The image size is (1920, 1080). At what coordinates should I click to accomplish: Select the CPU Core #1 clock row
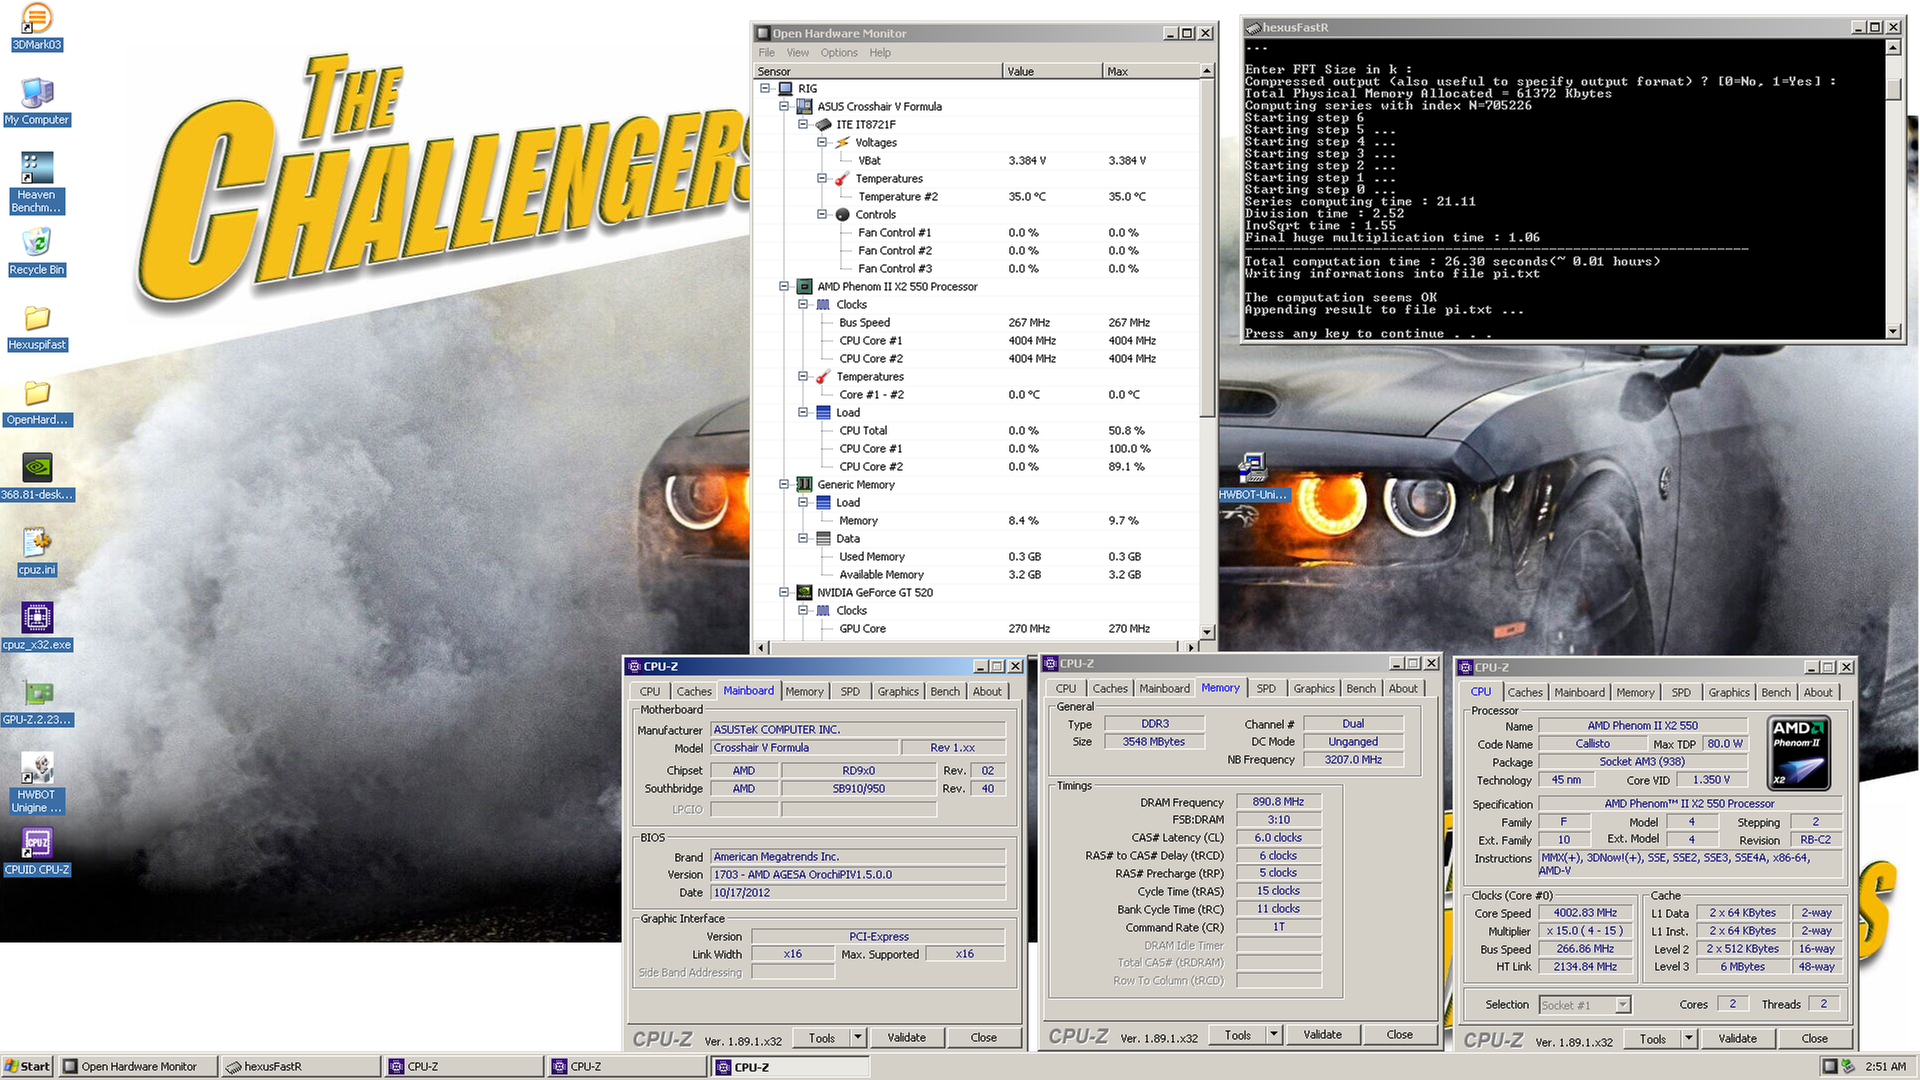pos(976,340)
